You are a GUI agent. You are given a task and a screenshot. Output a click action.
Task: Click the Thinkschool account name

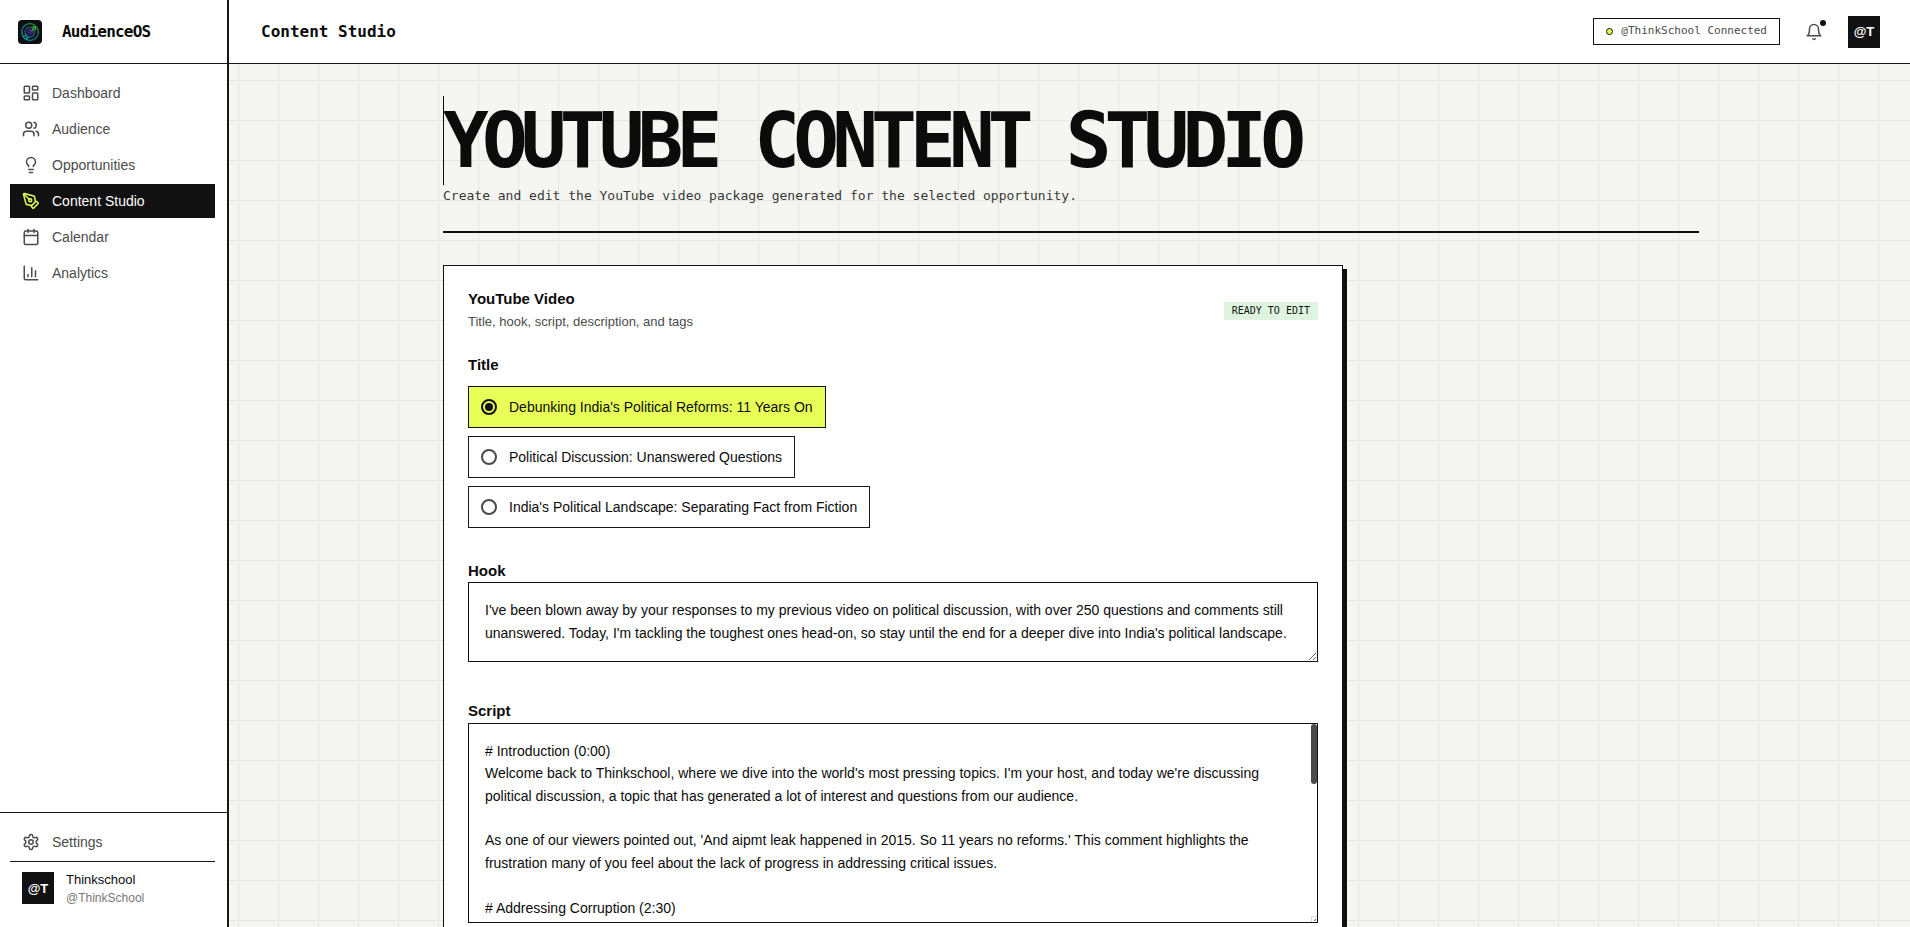coord(100,880)
